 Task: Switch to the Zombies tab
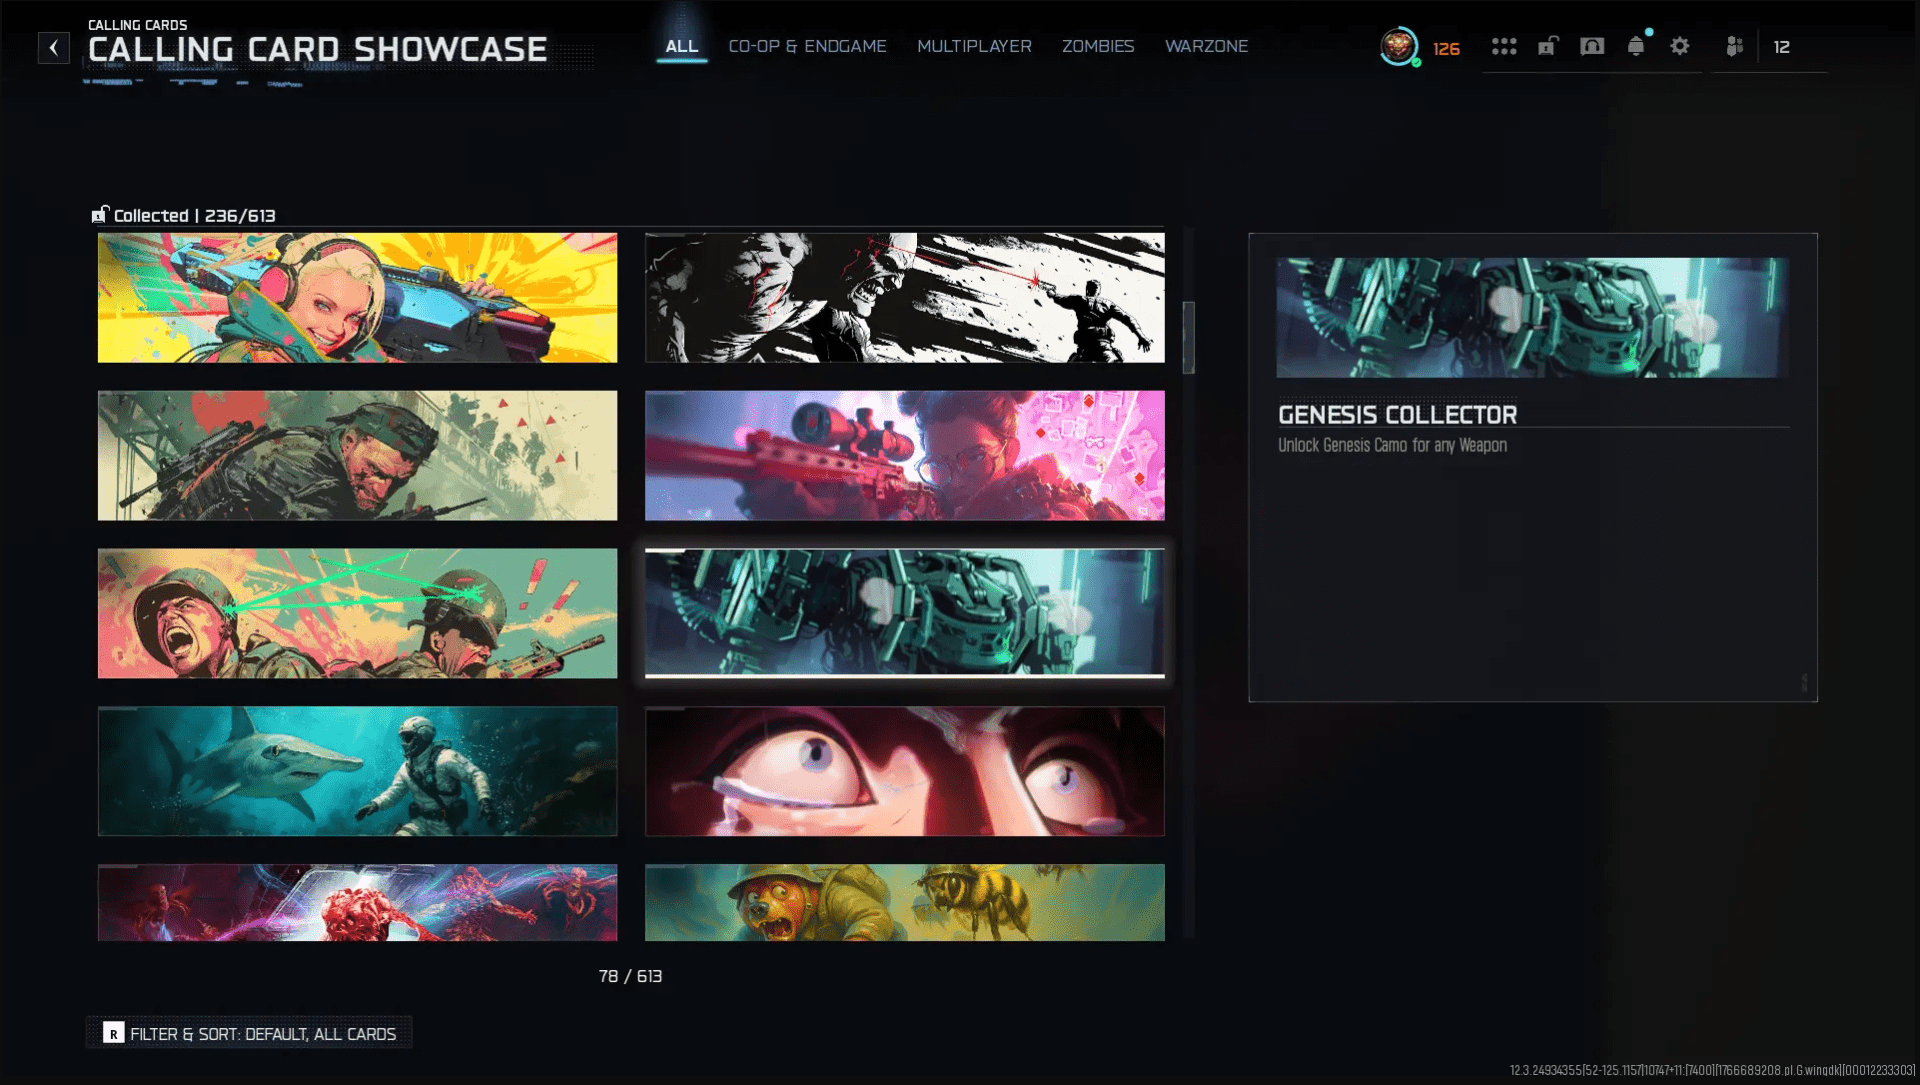tap(1098, 47)
